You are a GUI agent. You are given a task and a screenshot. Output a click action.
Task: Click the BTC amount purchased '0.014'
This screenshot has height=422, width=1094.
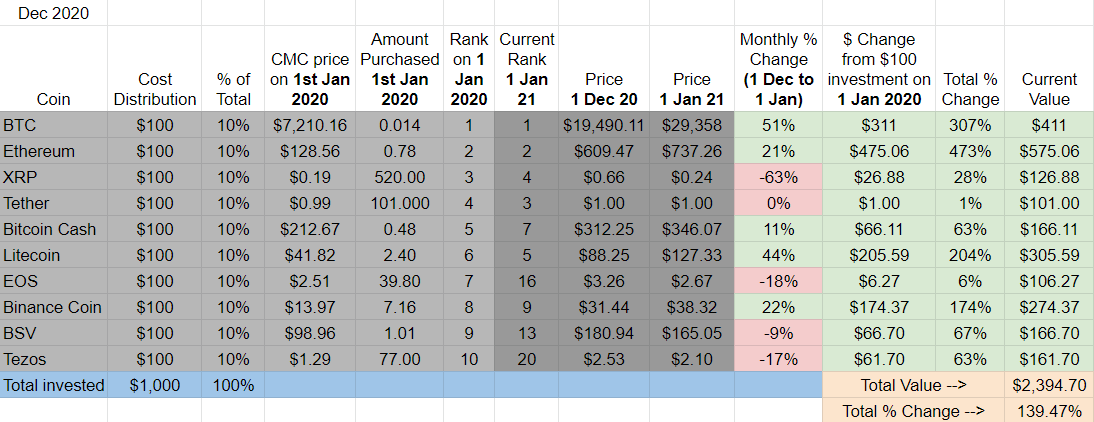(400, 125)
